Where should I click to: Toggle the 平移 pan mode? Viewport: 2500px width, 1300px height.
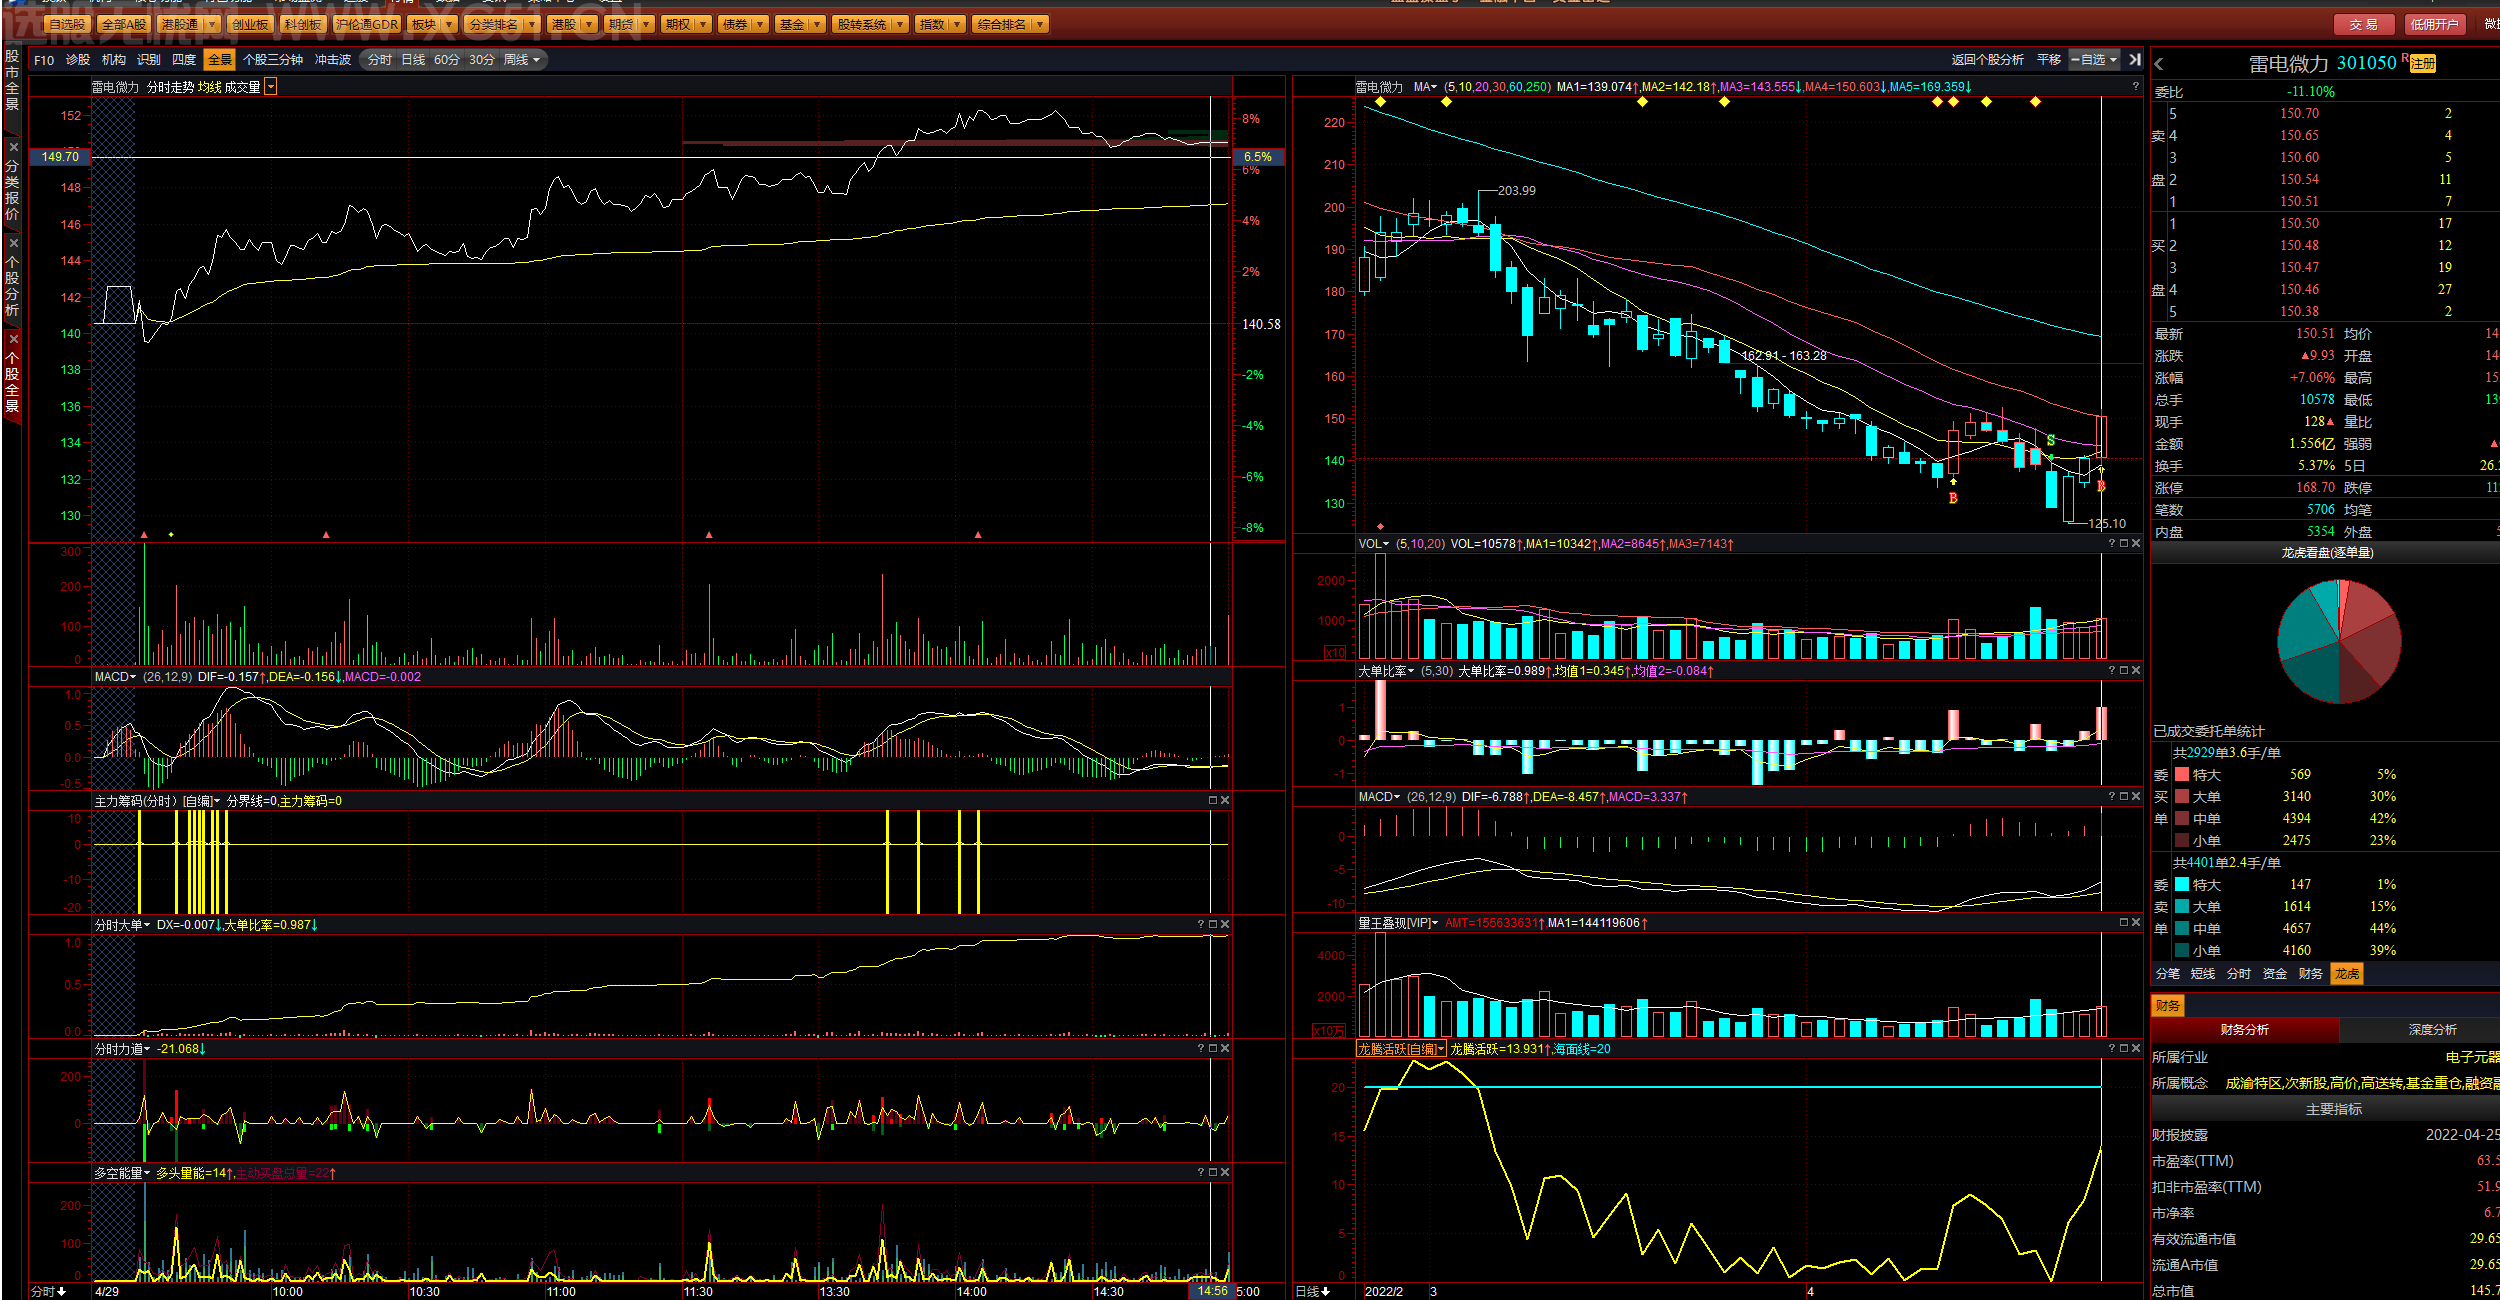coord(2049,60)
